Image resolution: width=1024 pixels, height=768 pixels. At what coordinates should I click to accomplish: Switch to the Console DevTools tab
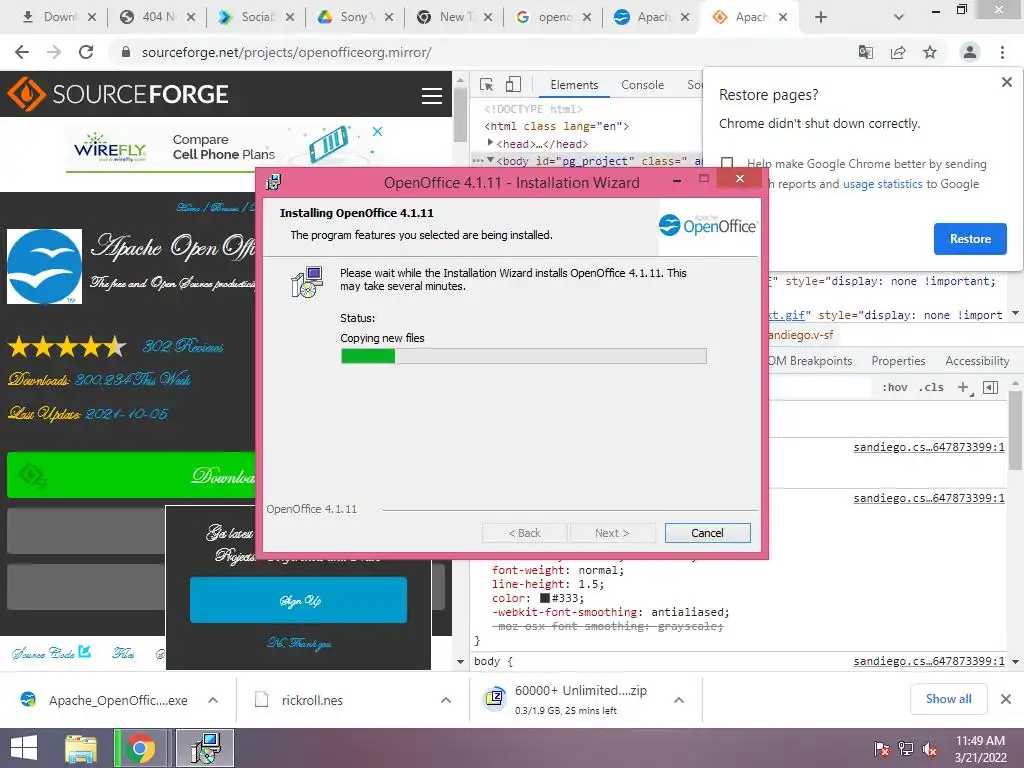pyautogui.click(x=643, y=85)
